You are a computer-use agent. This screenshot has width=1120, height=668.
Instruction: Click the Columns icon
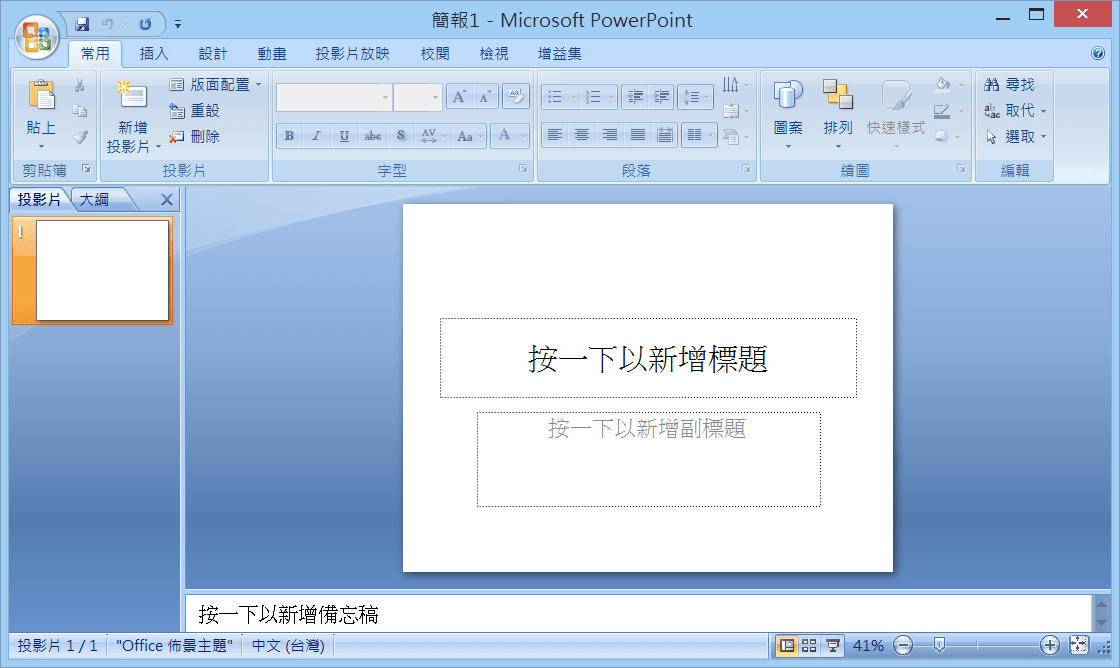[695, 135]
